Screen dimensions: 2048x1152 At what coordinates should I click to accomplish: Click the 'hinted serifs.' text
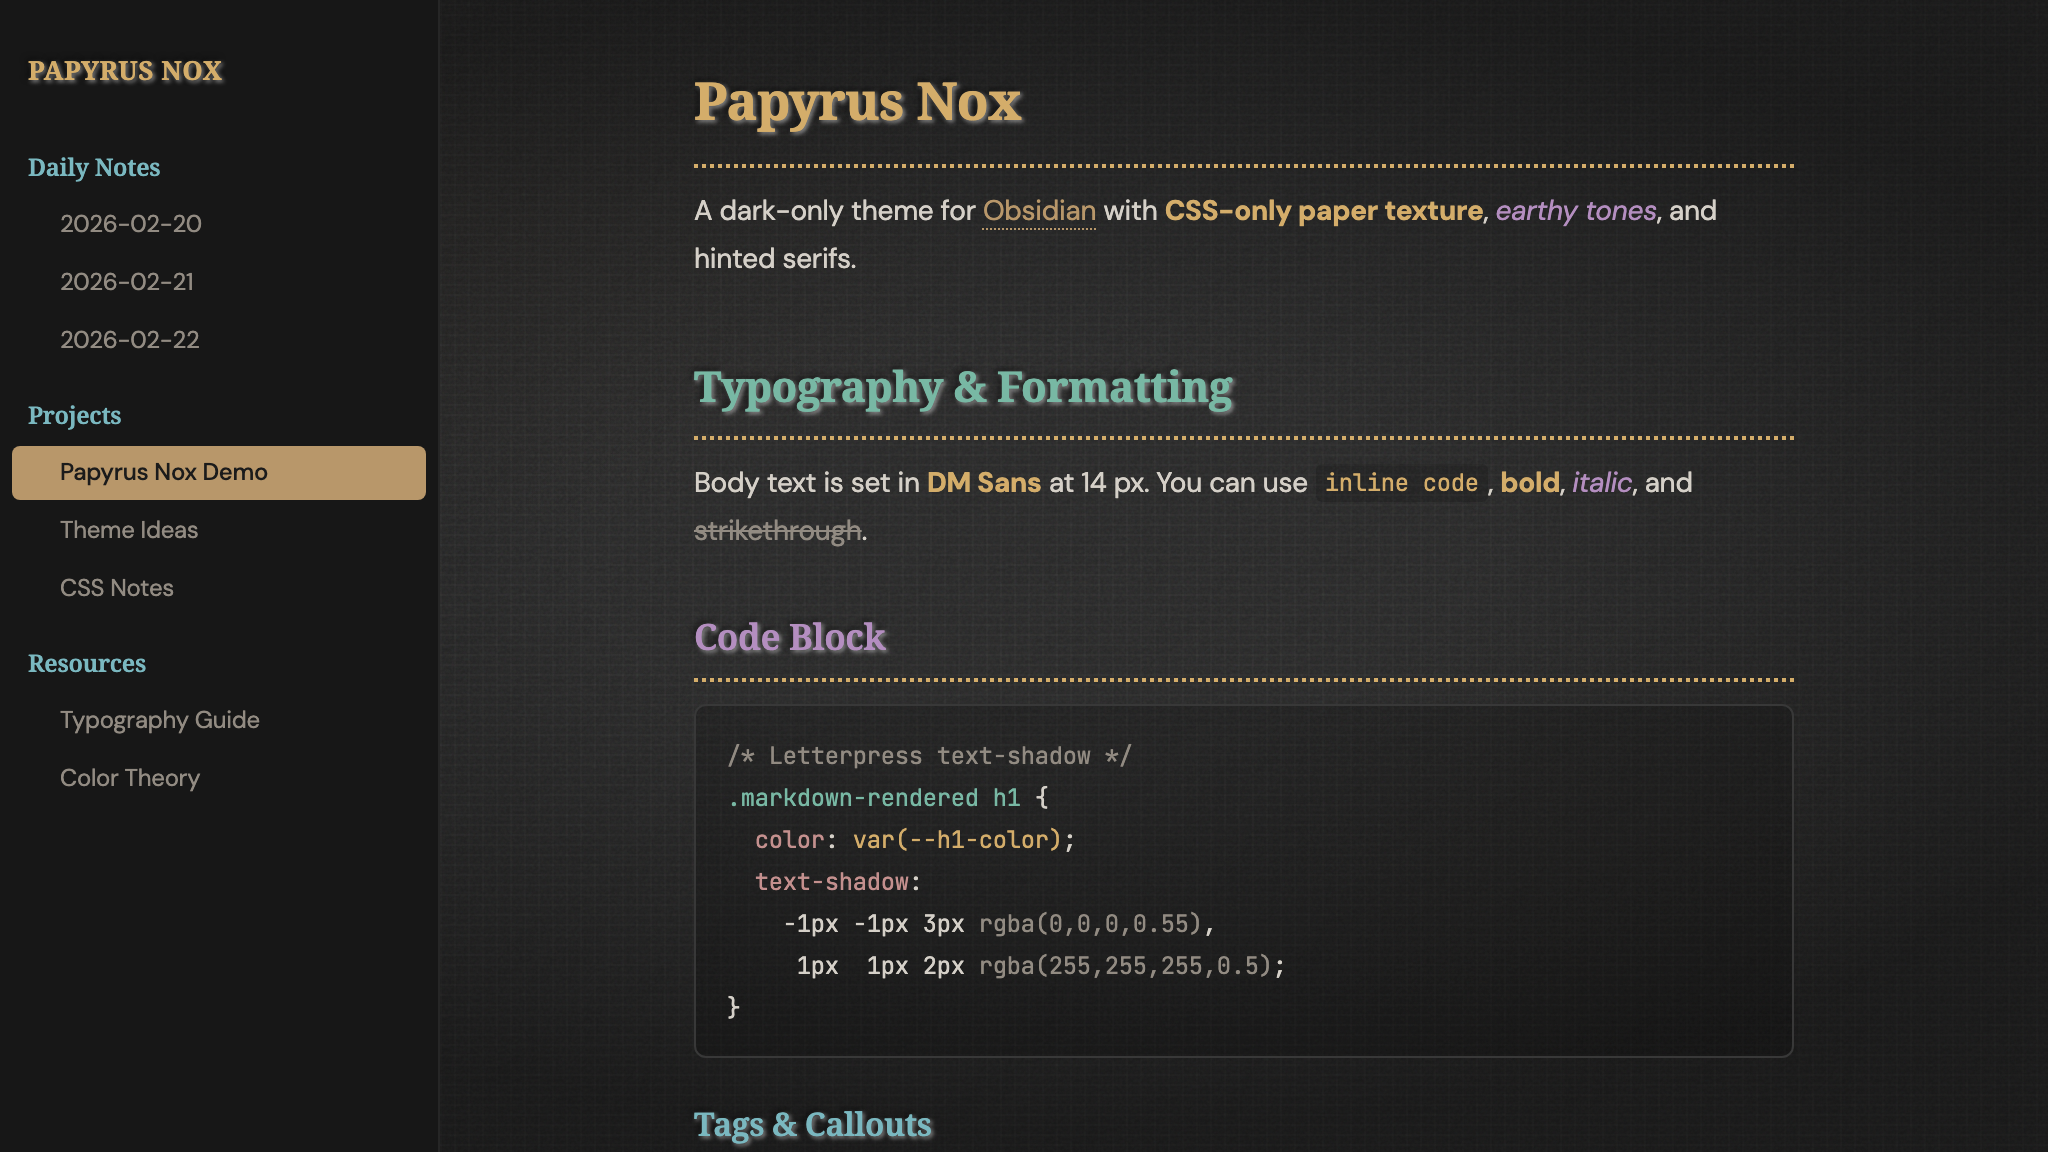[x=775, y=259]
